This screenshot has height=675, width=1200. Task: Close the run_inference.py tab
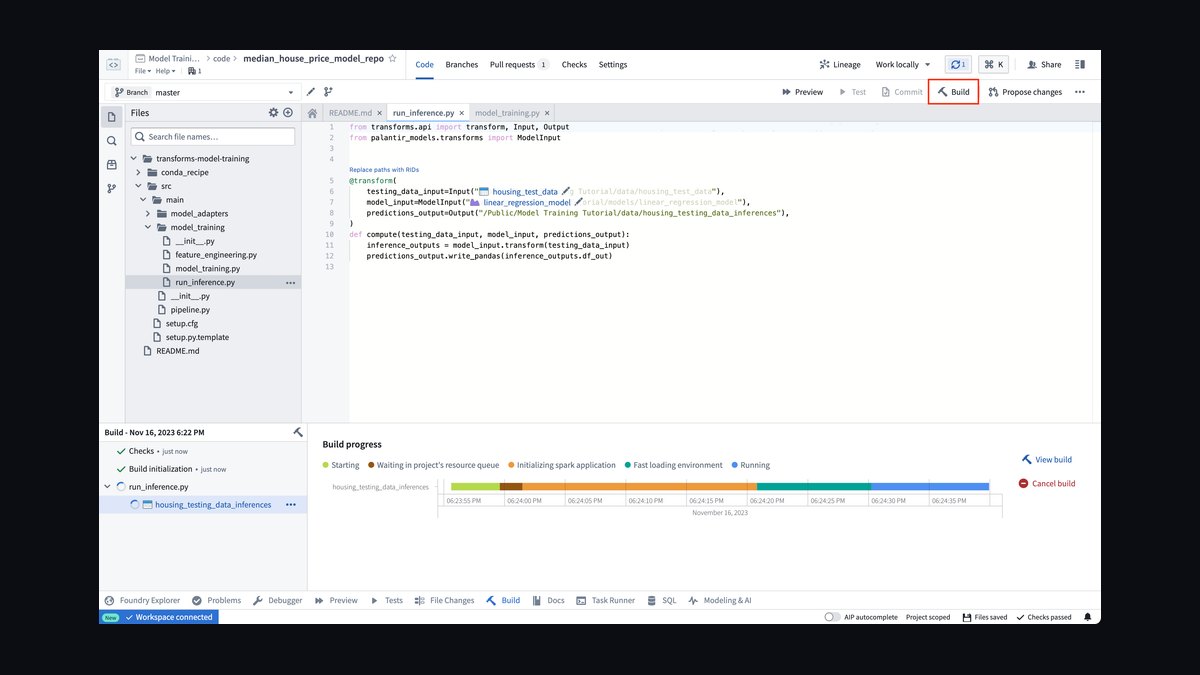click(x=462, y=114)
